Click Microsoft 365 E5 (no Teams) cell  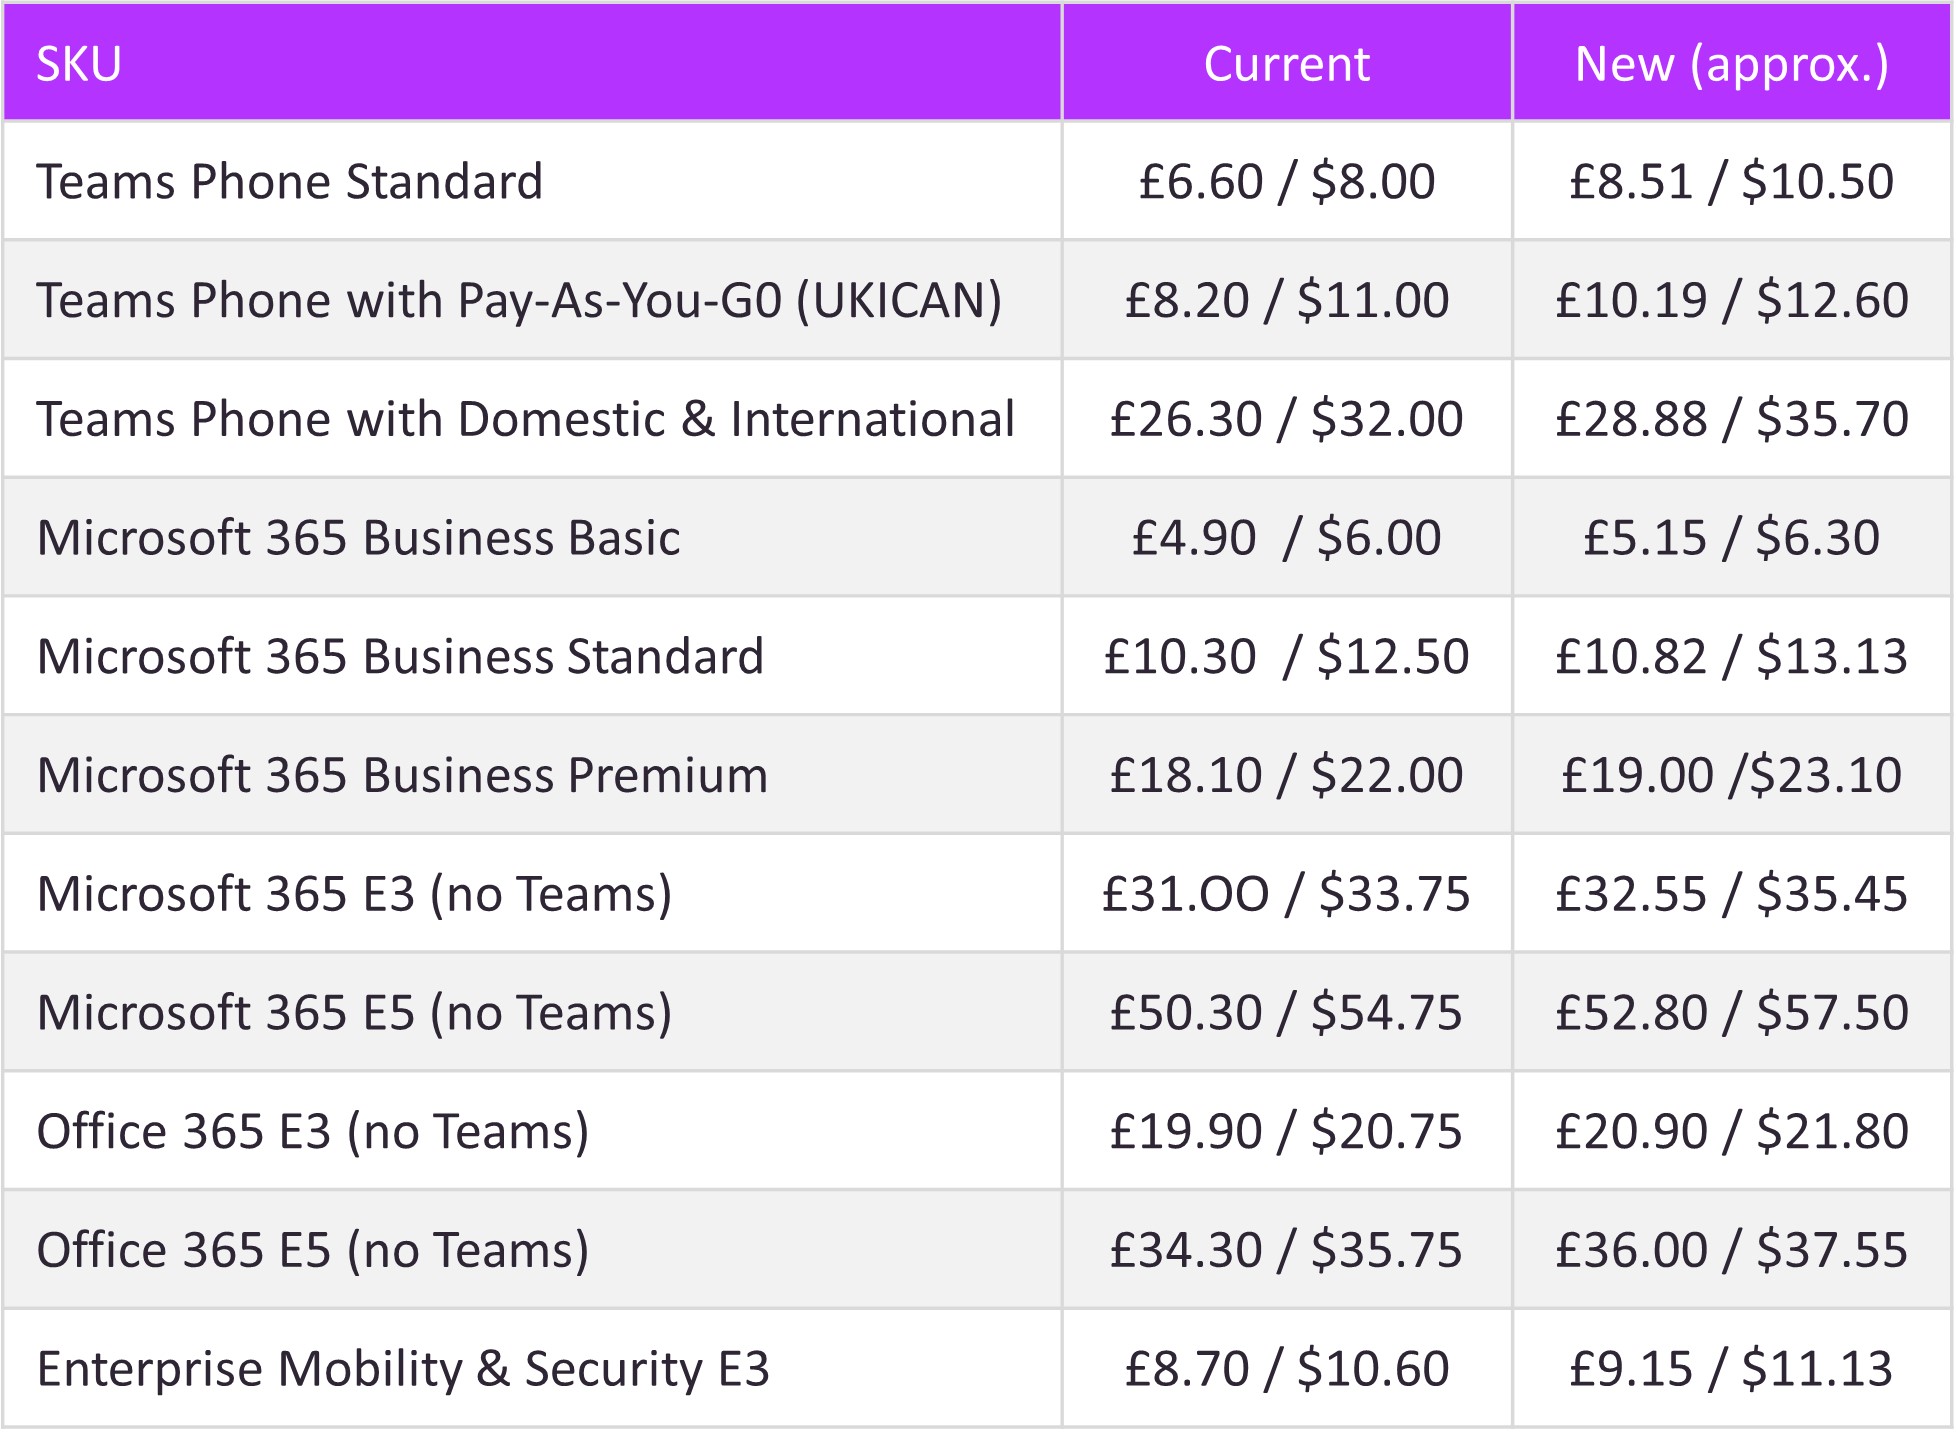(532, 1013)
